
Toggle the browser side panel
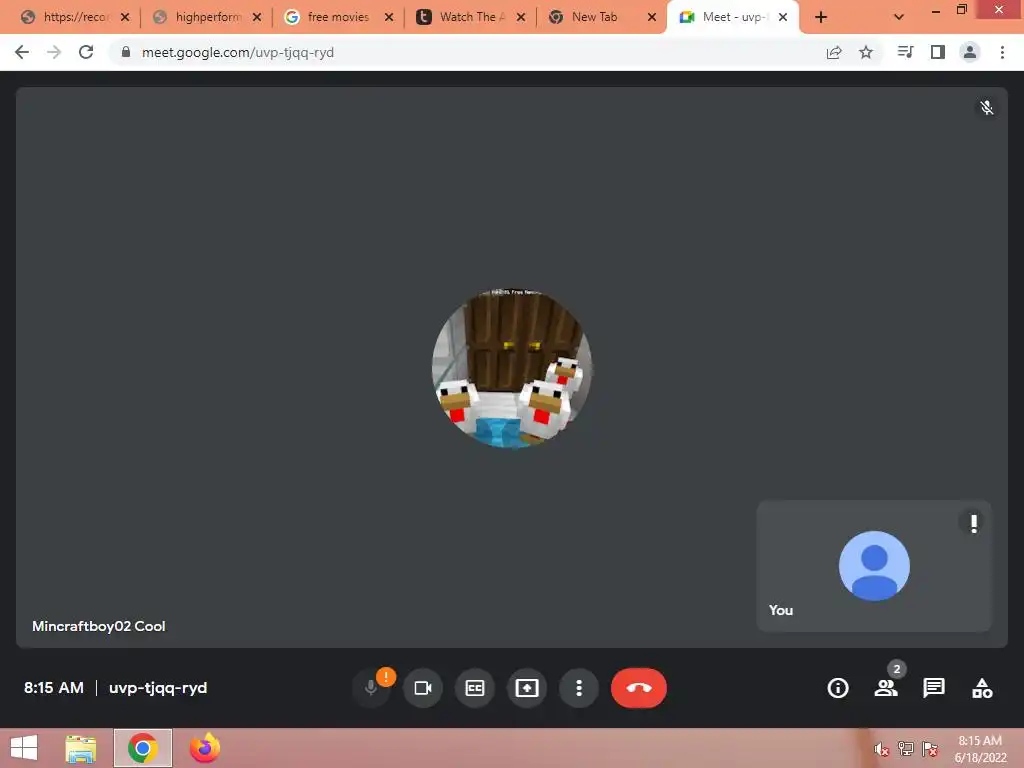(938, 52)
